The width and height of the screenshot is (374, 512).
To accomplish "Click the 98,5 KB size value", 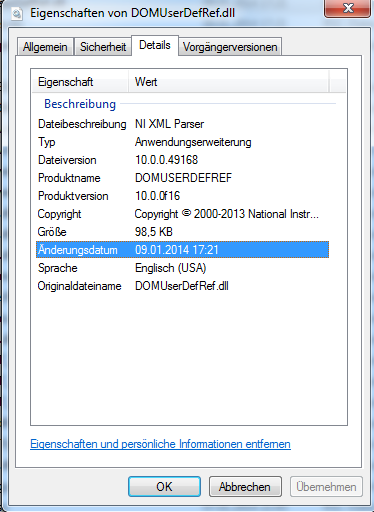I will [154, 232].
